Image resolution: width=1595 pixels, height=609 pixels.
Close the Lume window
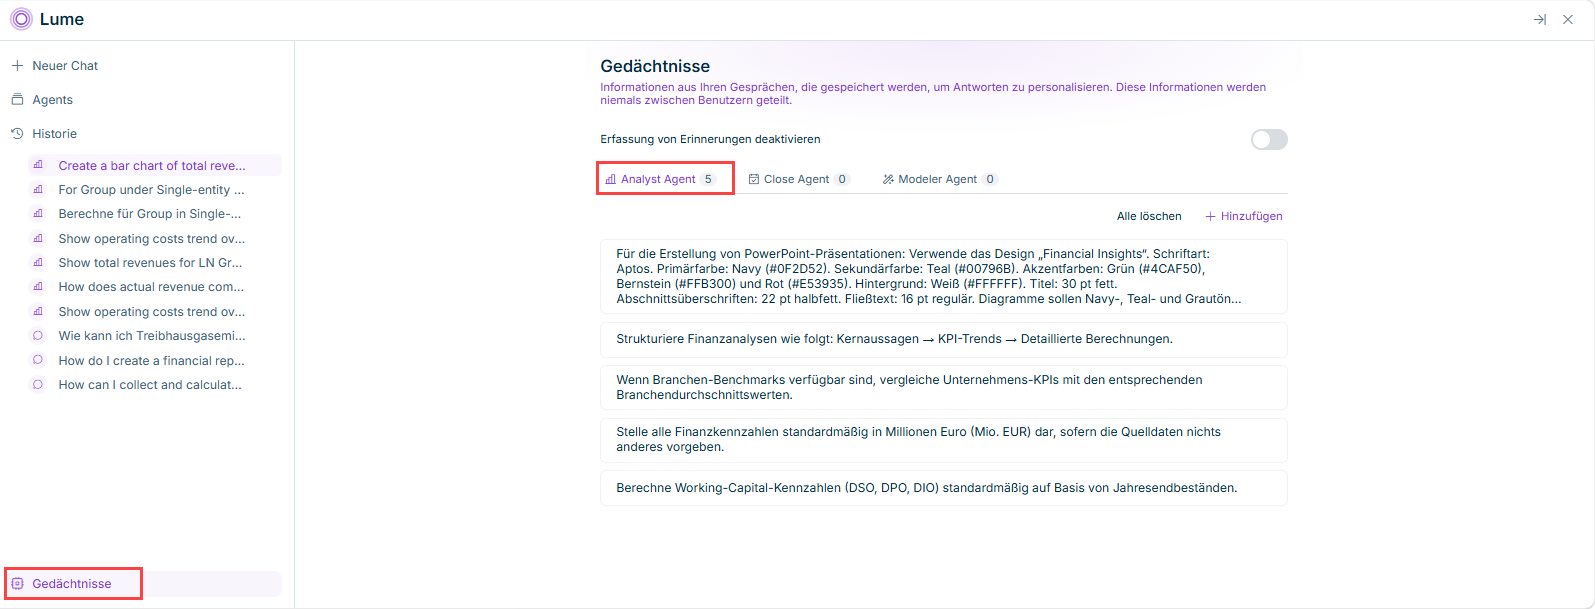pos(1568,19)
